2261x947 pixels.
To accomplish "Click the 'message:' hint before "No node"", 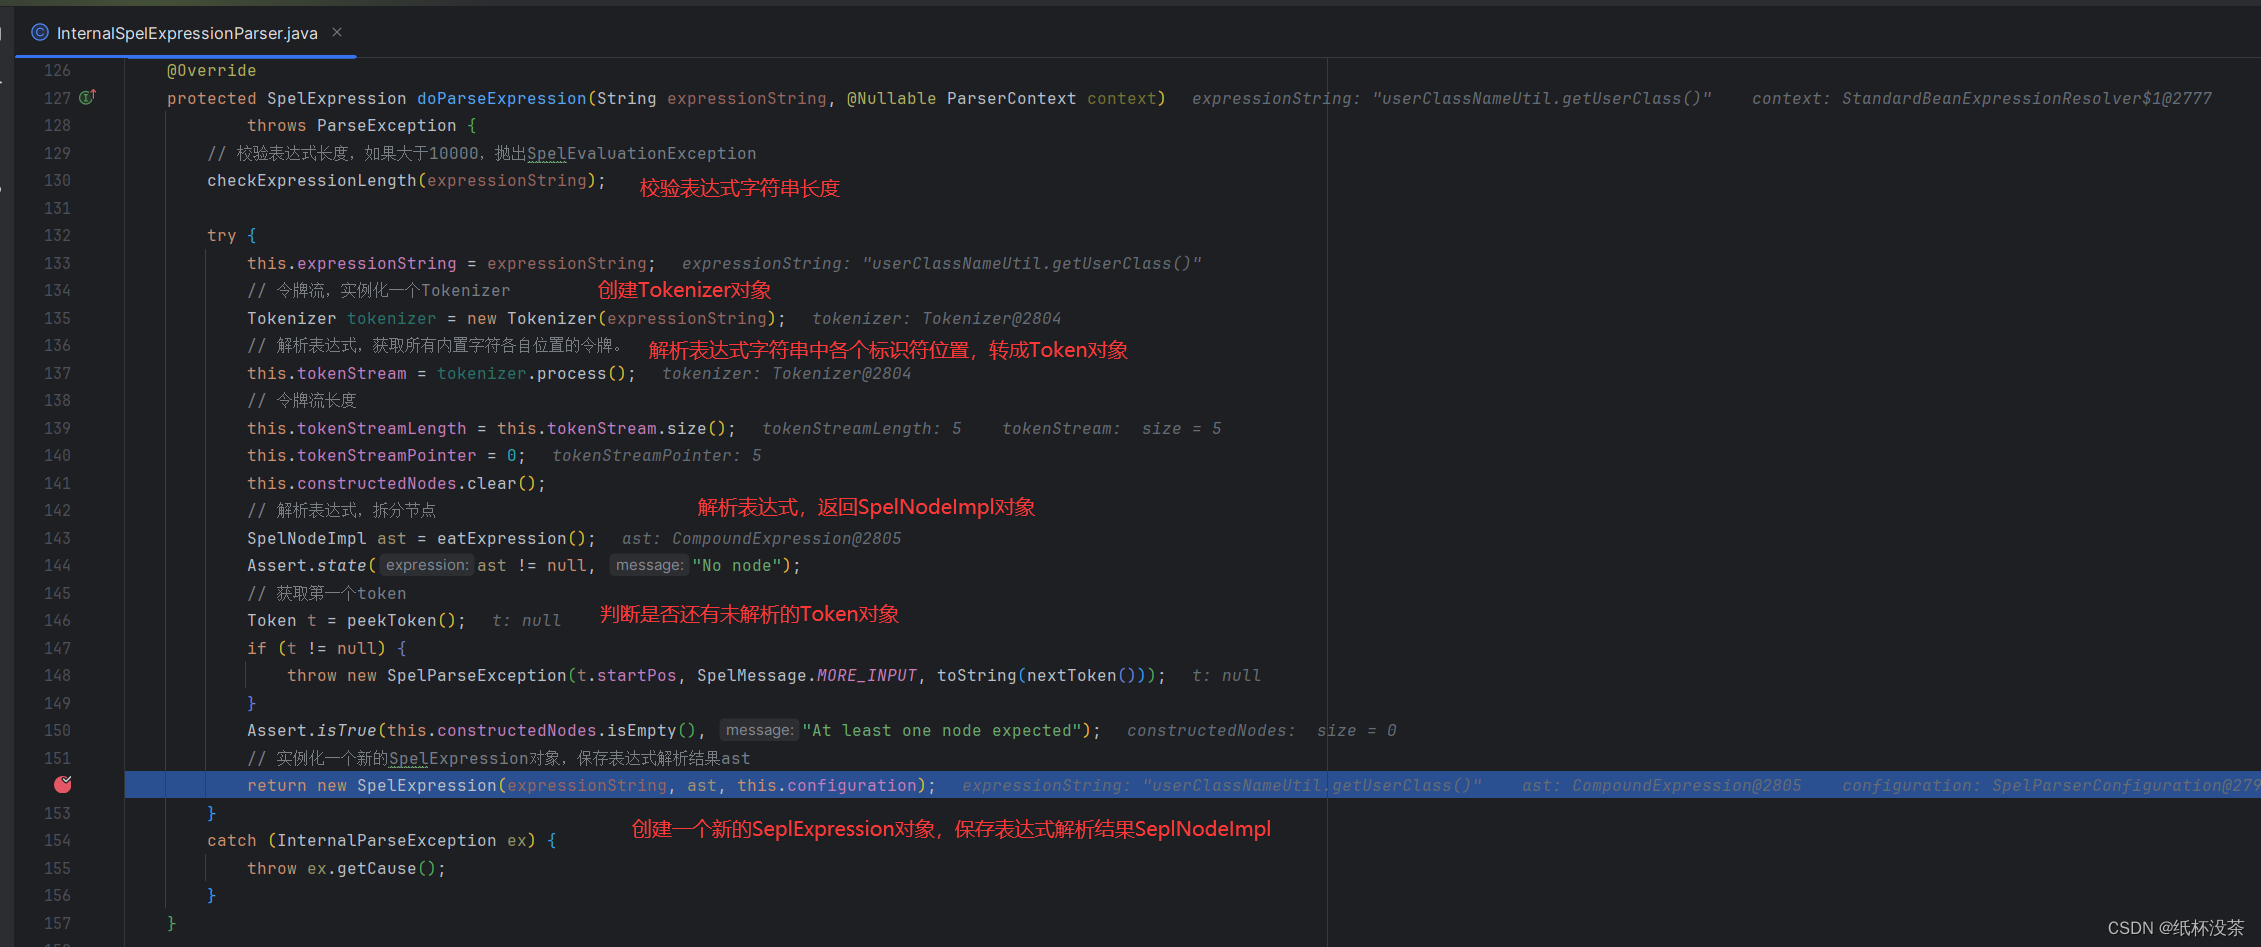I will (x=650, y=565).
